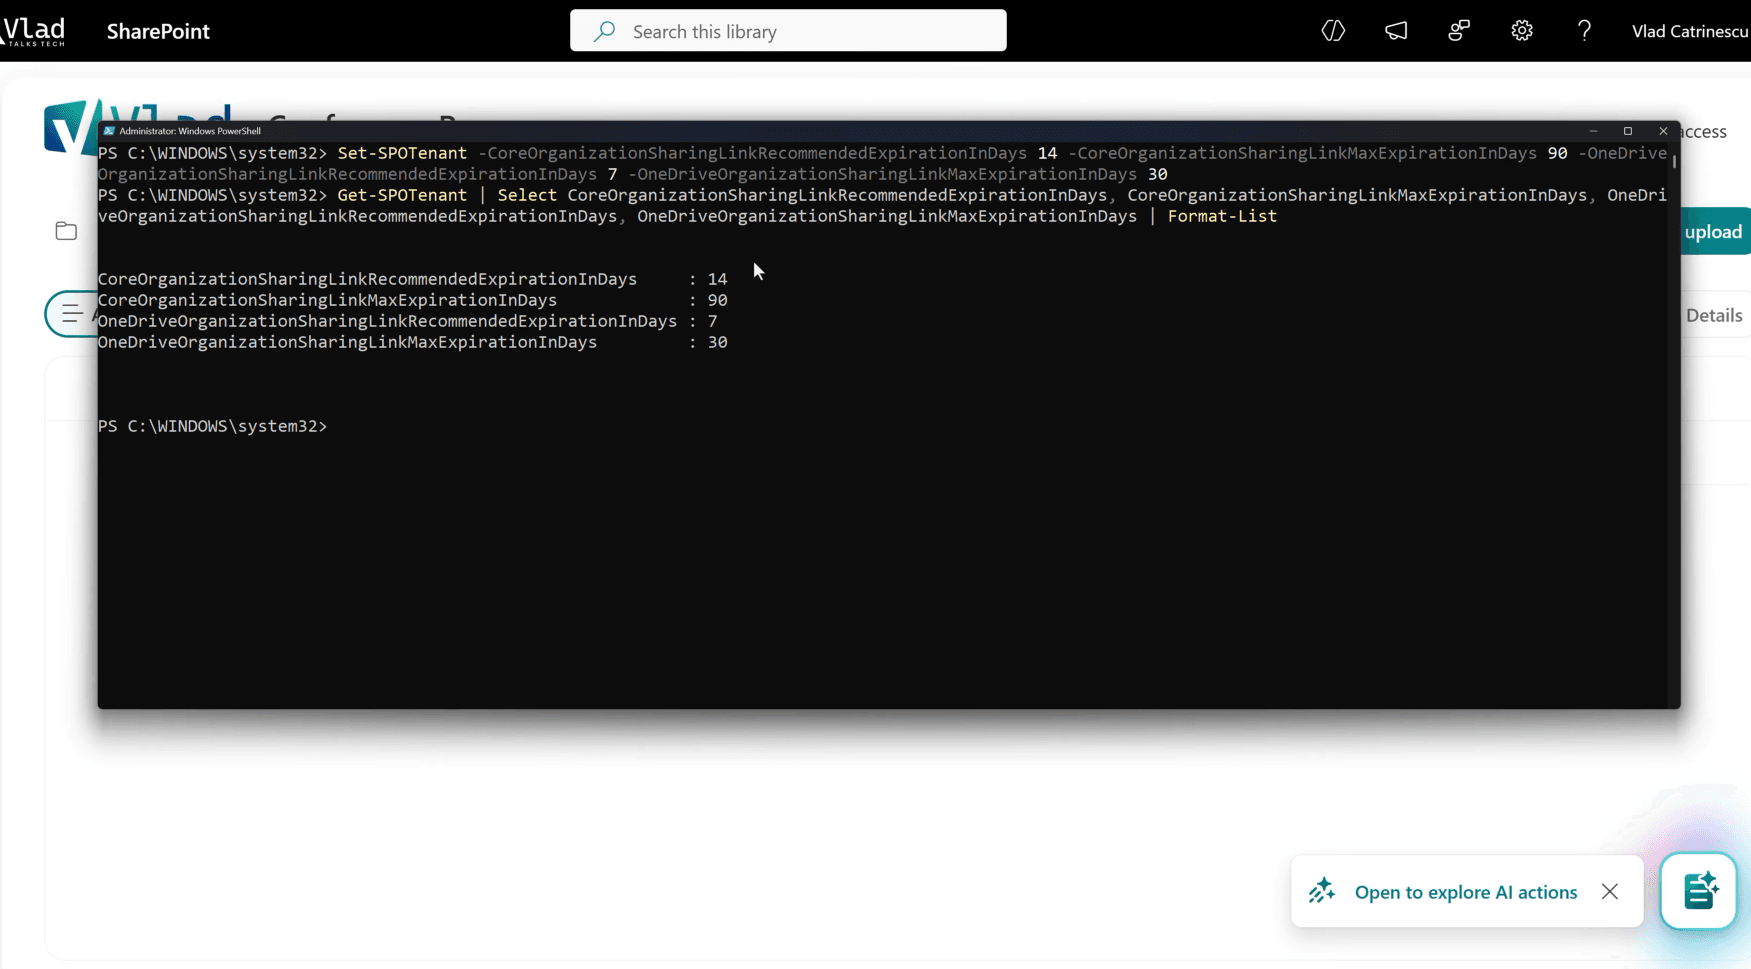
Task: Click the SharePoint app title
Action: click(x=158, y=31)
